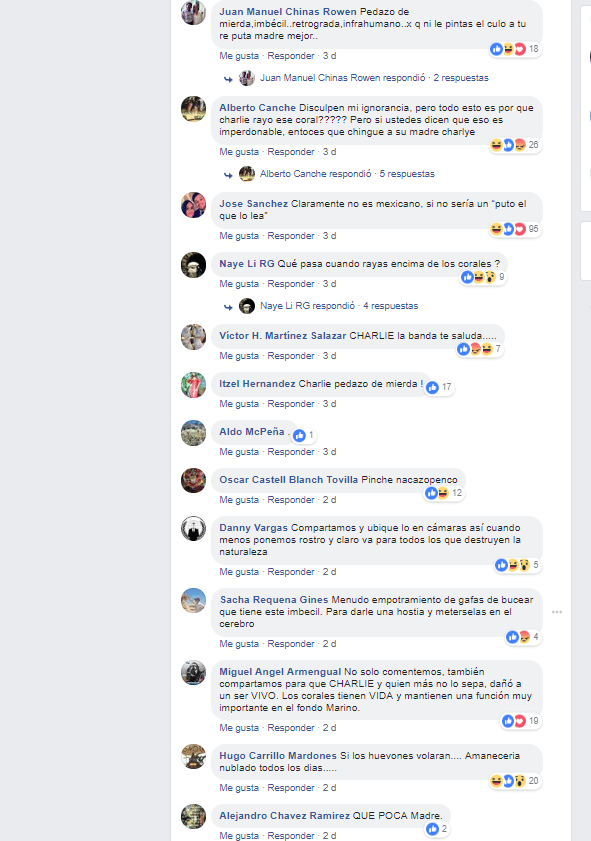The width and height of the screenshot is (591, 841).
Task: Expand 4 respuestas under Naye Li RG
Action: [x=390, y=306]
